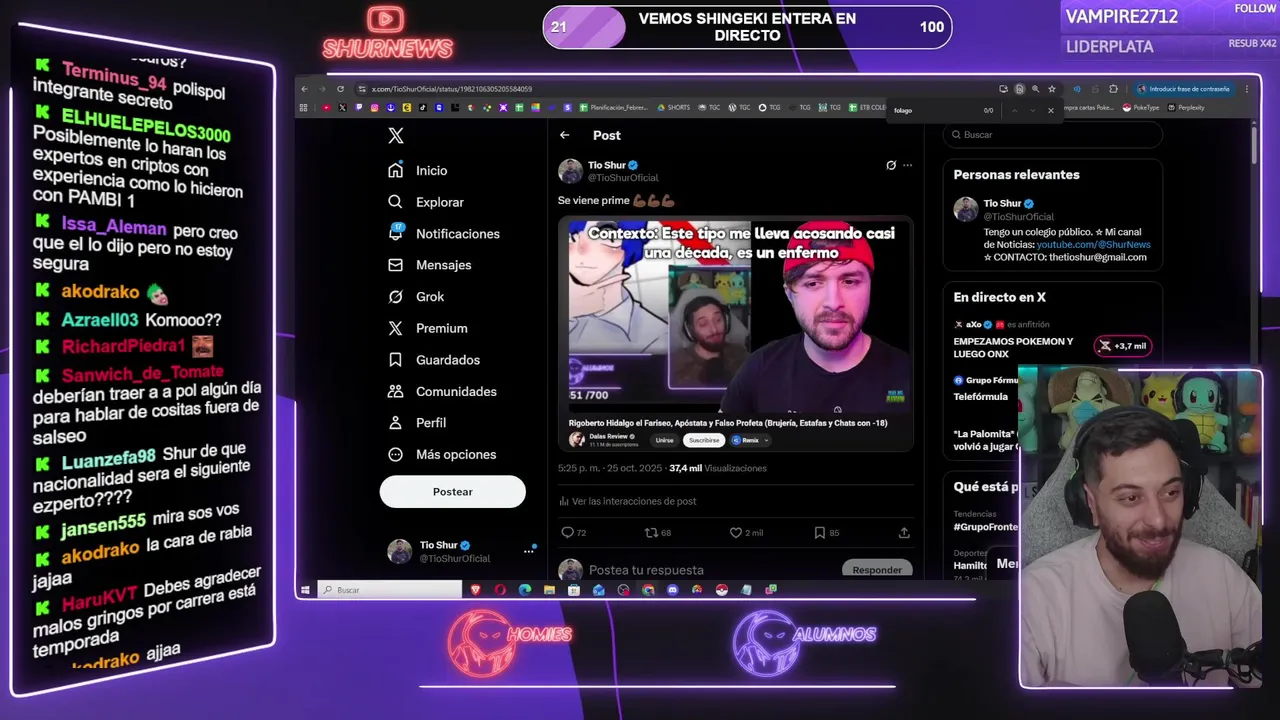The image size is (1280, 720).
Task: Open Comunidades in the sidebar
Action: [442, 391]
